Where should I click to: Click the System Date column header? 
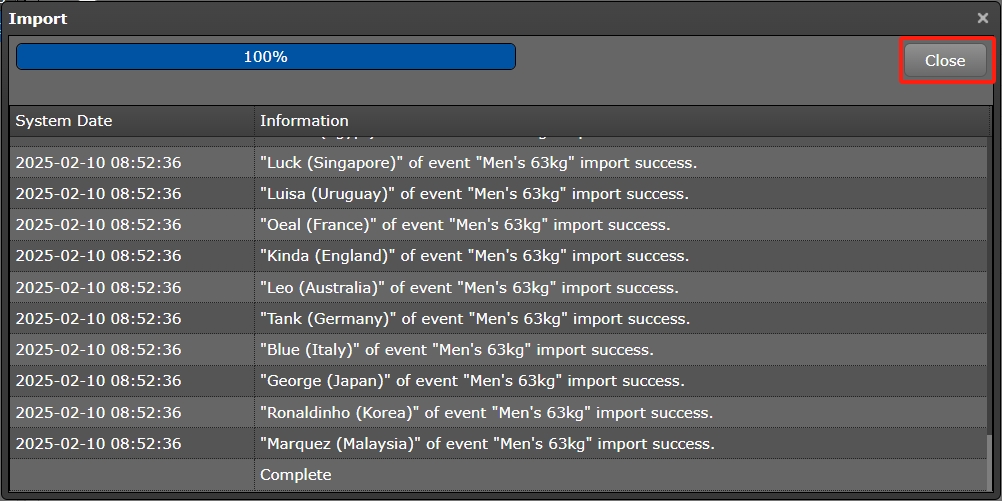point(64,121)
